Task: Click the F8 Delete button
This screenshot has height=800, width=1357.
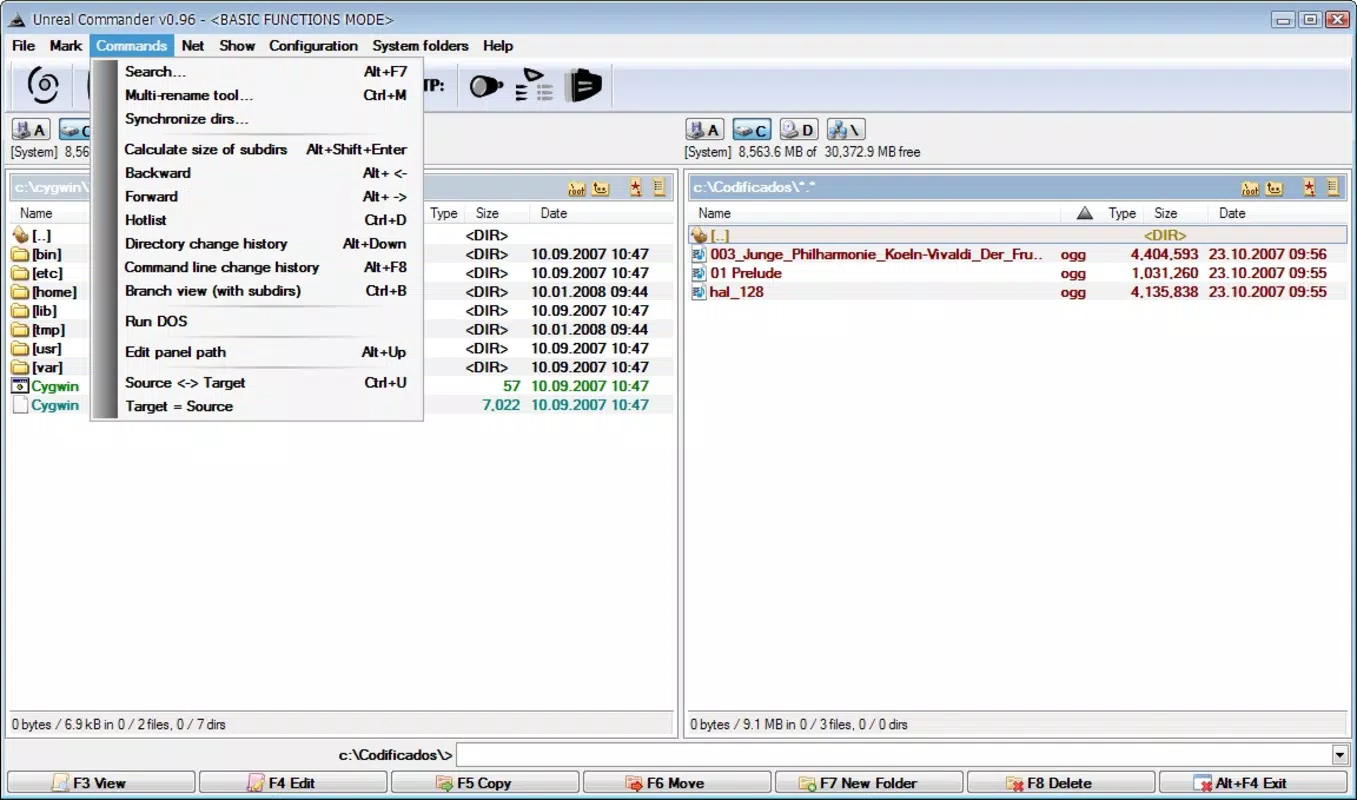Action: (x=1061, y=783)
